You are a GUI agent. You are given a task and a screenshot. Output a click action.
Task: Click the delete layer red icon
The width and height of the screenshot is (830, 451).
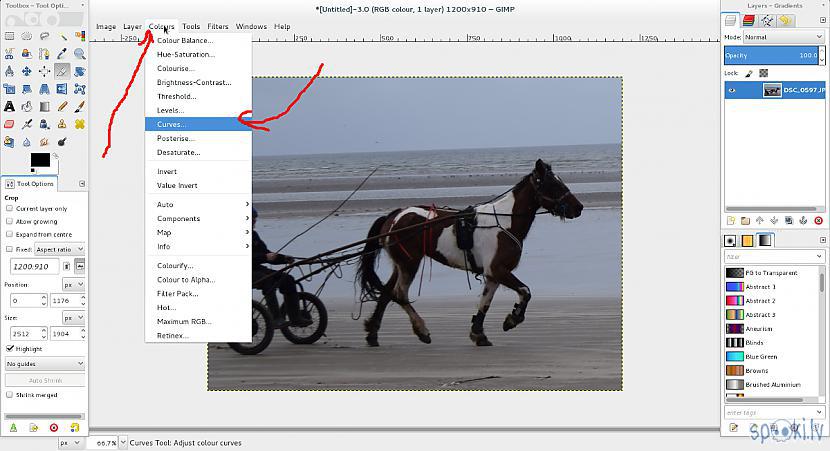[818, 220]
